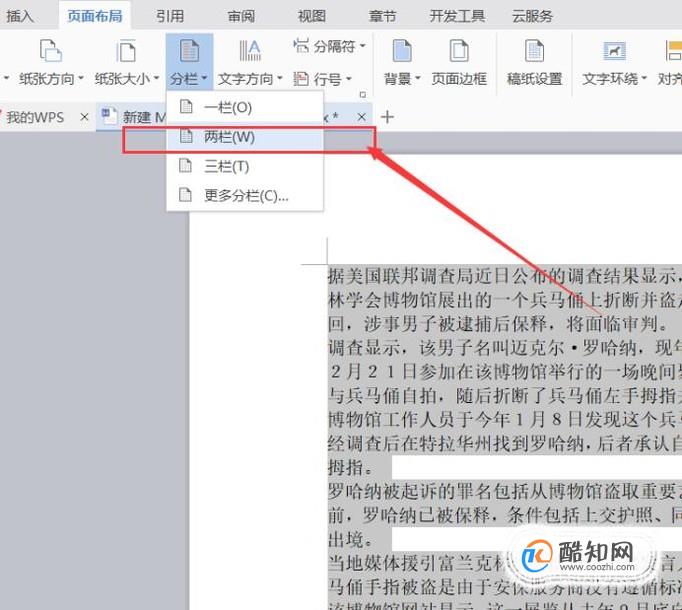Click the document icon beside 一栏(O)
This screenshot has width=682, height=610.
tap(186, 106)
